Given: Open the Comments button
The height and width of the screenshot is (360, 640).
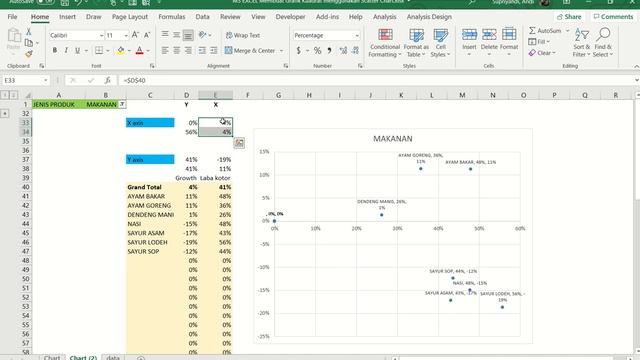Looking at the screenshot, I should point(613,17).
